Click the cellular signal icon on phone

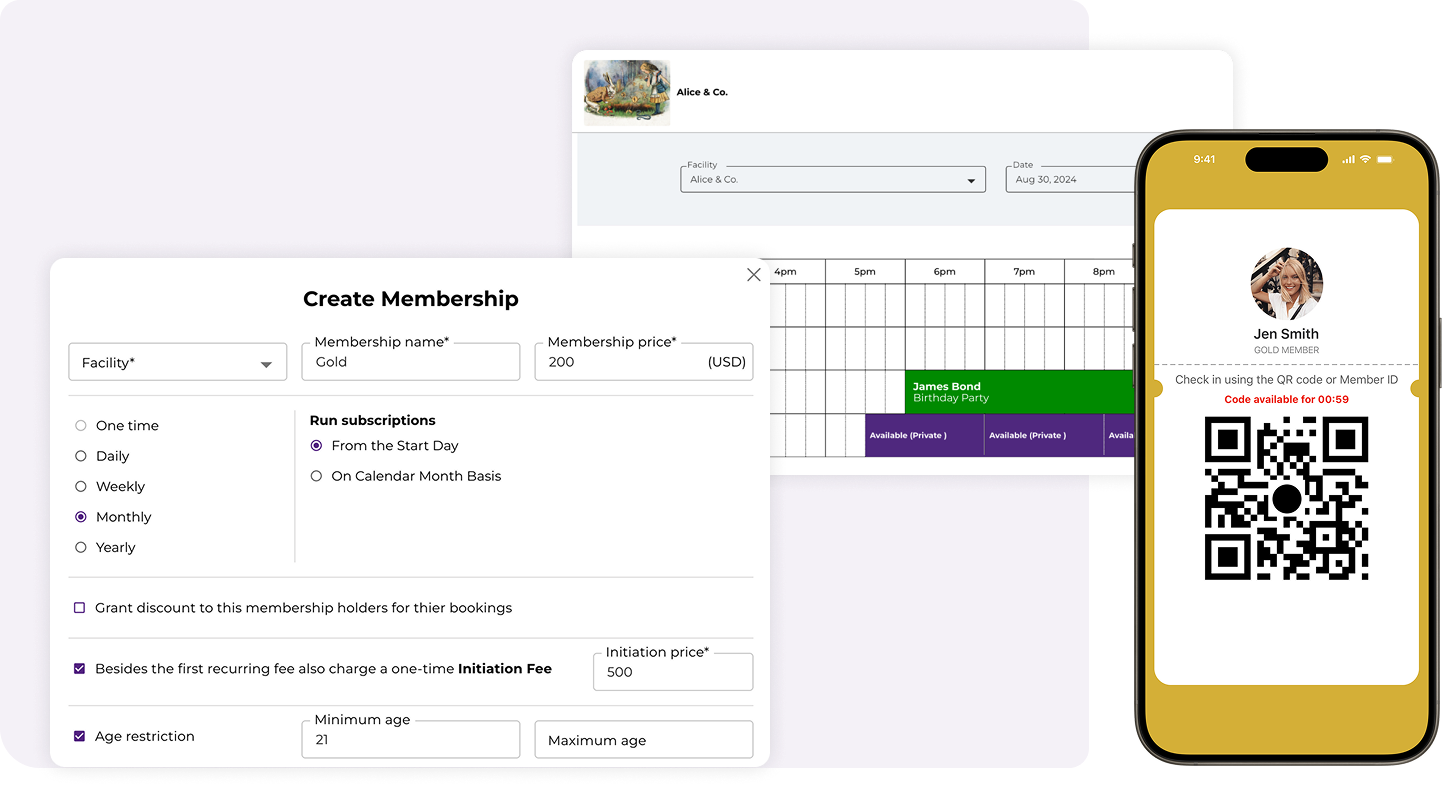1348,159
